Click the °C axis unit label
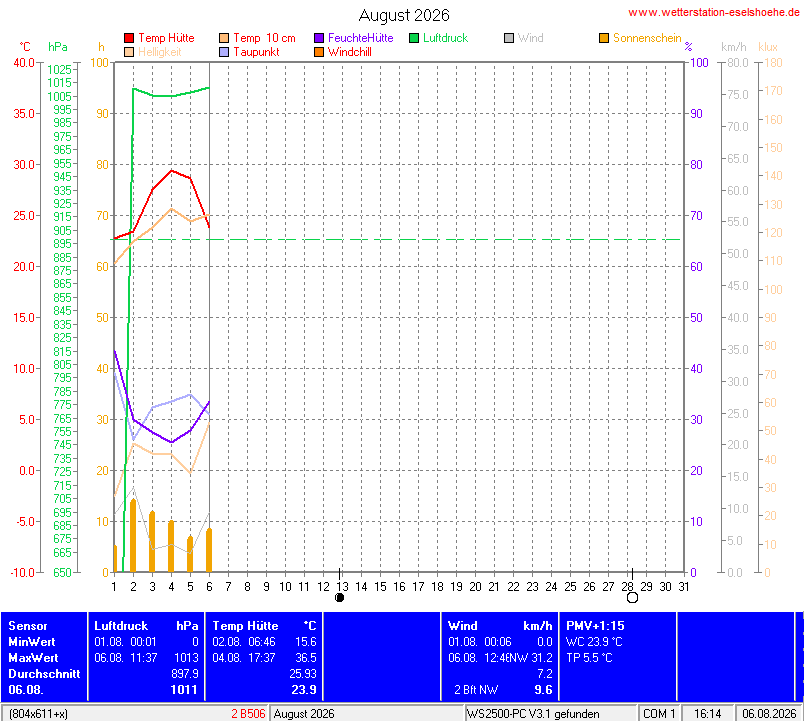Screen dimensions: 804x721 25,47
